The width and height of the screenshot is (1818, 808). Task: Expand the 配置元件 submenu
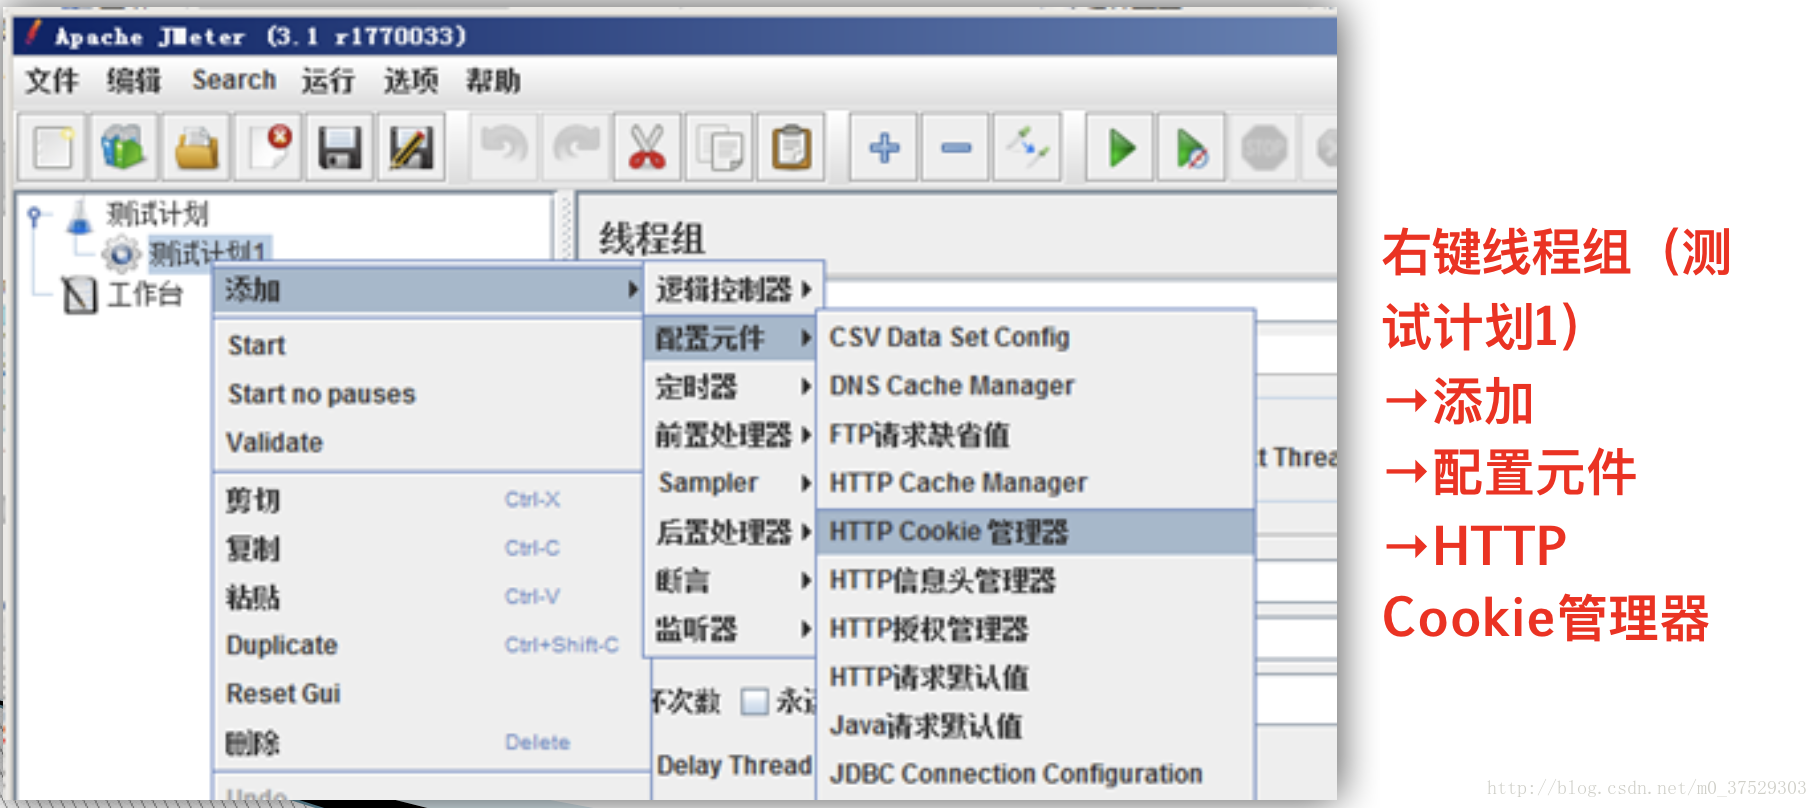coord(733,338)
